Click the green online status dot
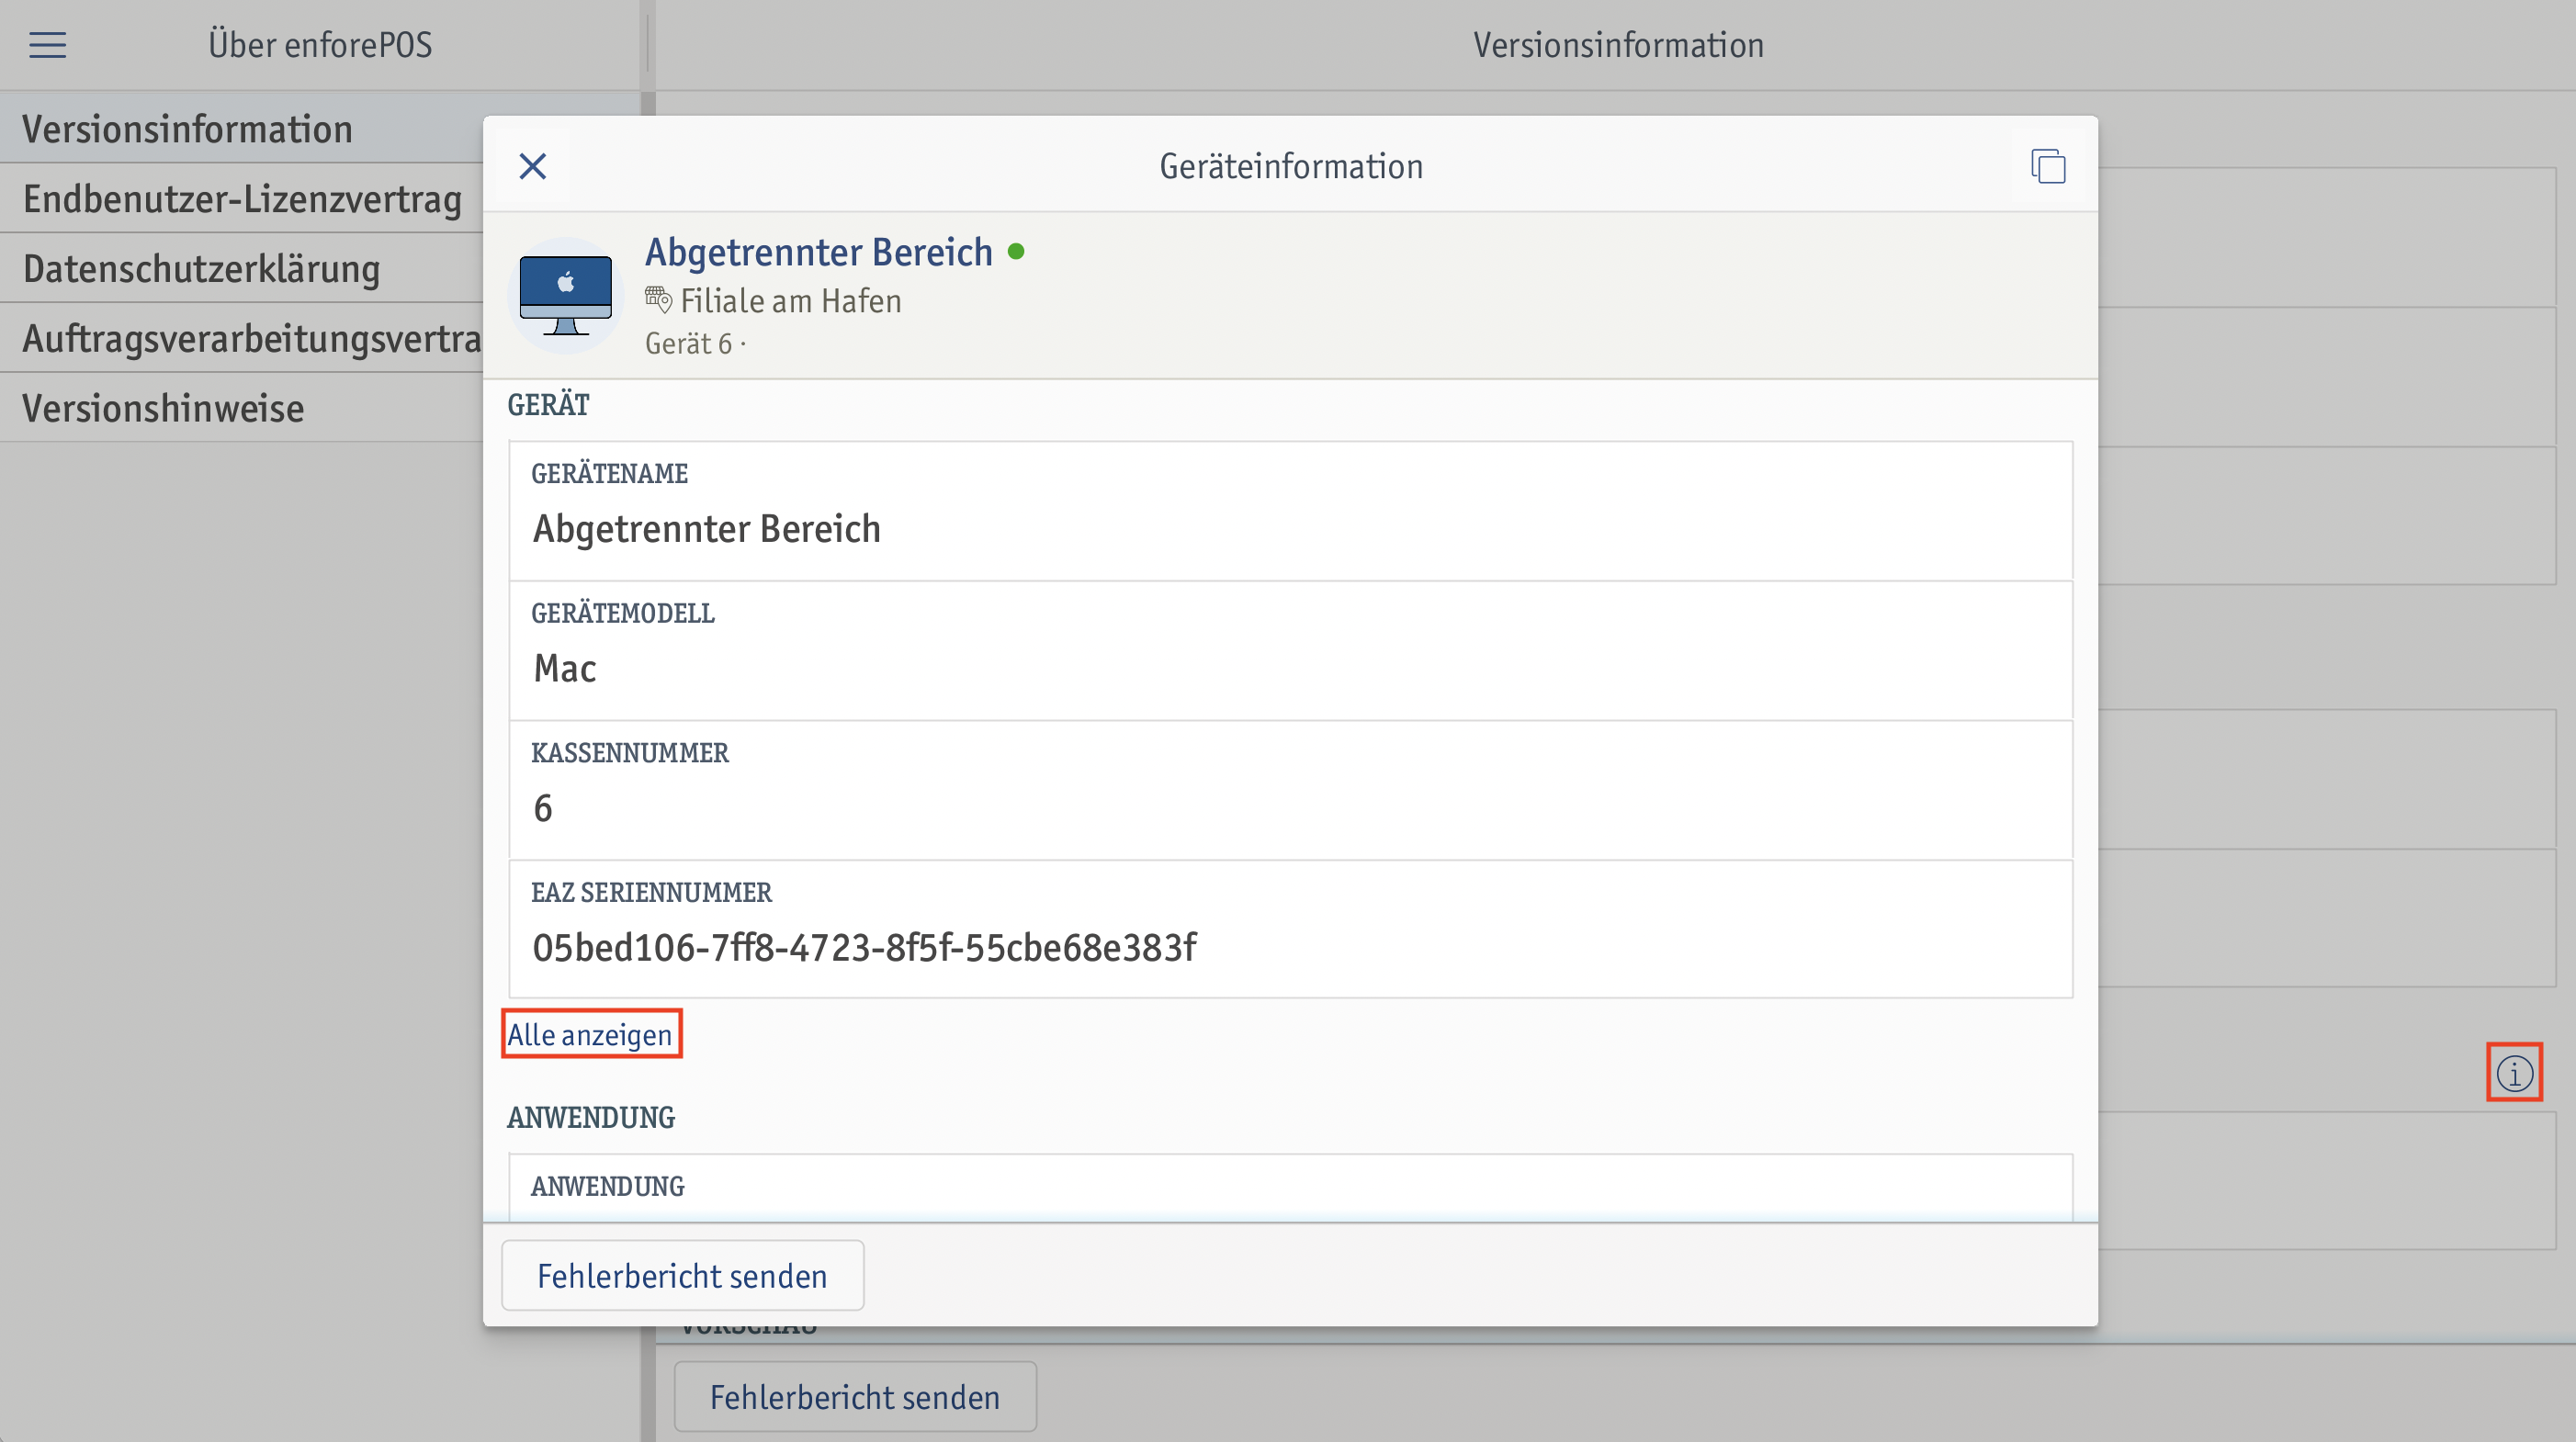The width and height of the screenshot is (2576, 1442). click(1016, 252)
